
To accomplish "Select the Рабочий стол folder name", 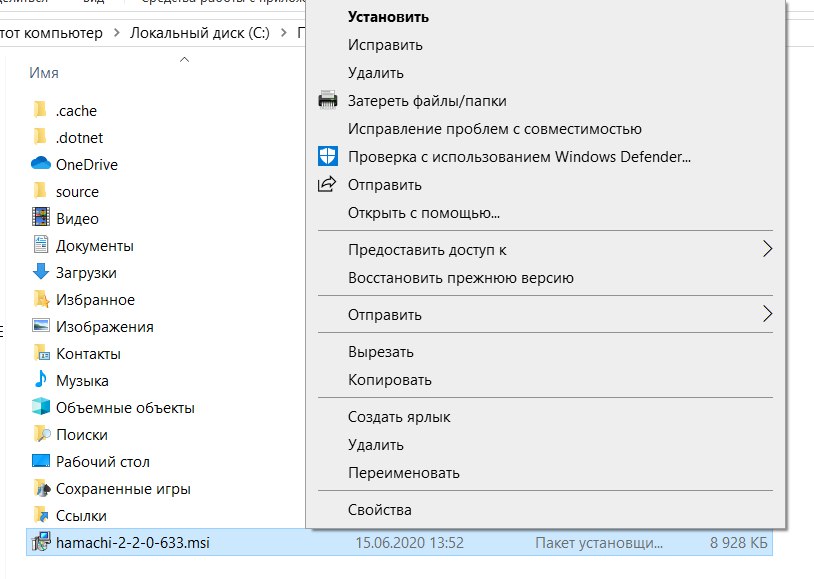I will tap(103, 462).
